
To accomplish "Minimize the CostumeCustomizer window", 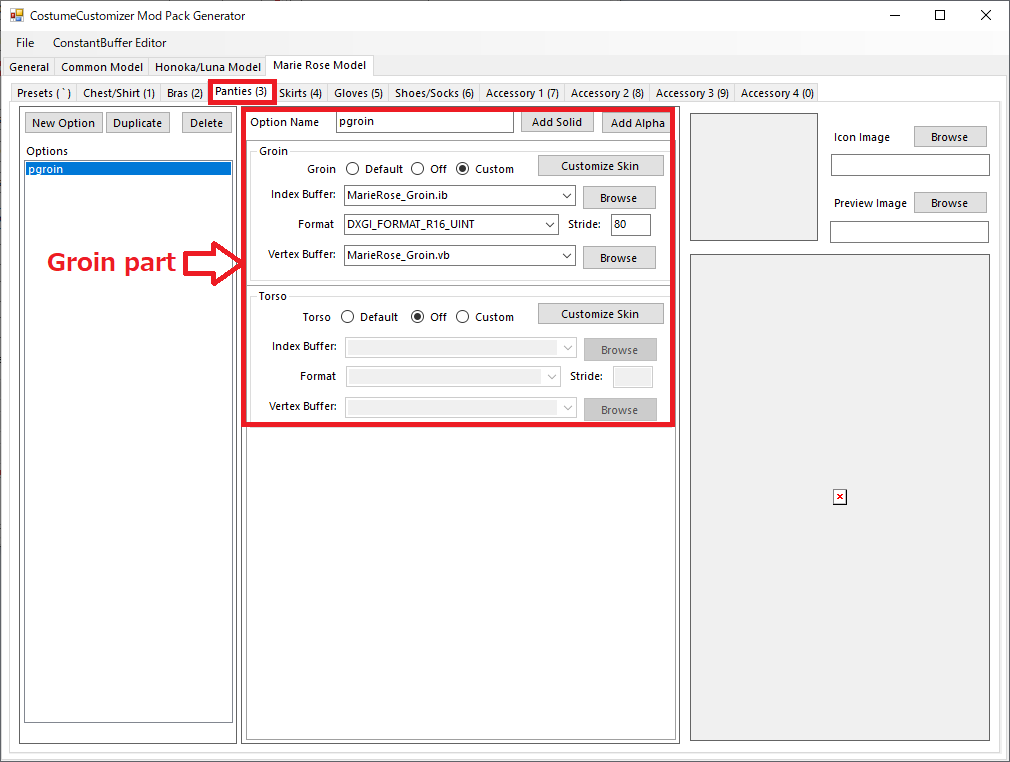I will pyautogui.click(x=895, y=15).
